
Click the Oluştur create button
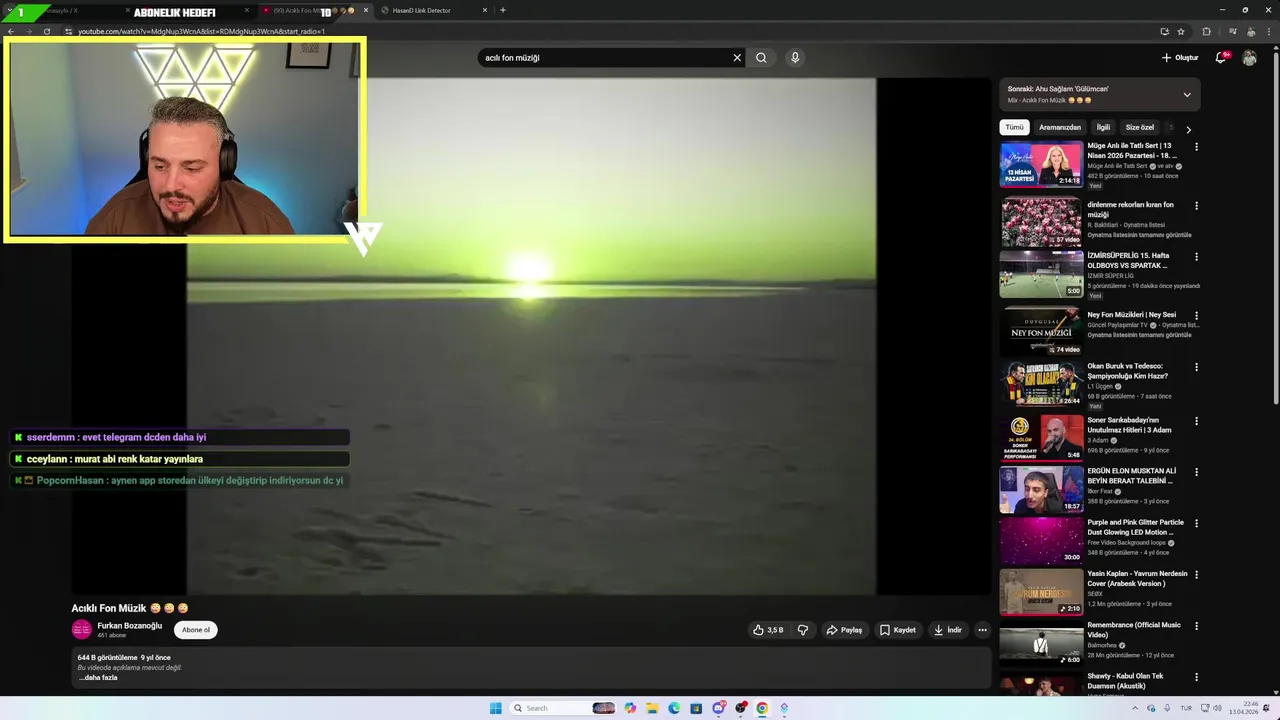pyautogui.click(x=1180, y=58)
